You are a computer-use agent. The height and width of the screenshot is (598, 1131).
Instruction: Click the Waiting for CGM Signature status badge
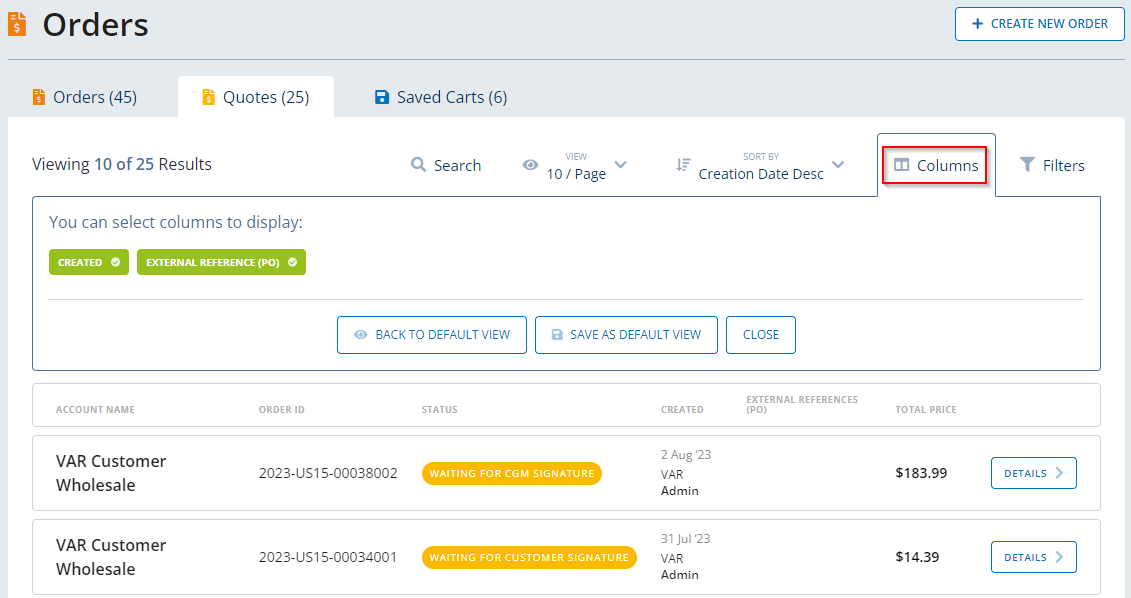[x=511, y=473]
